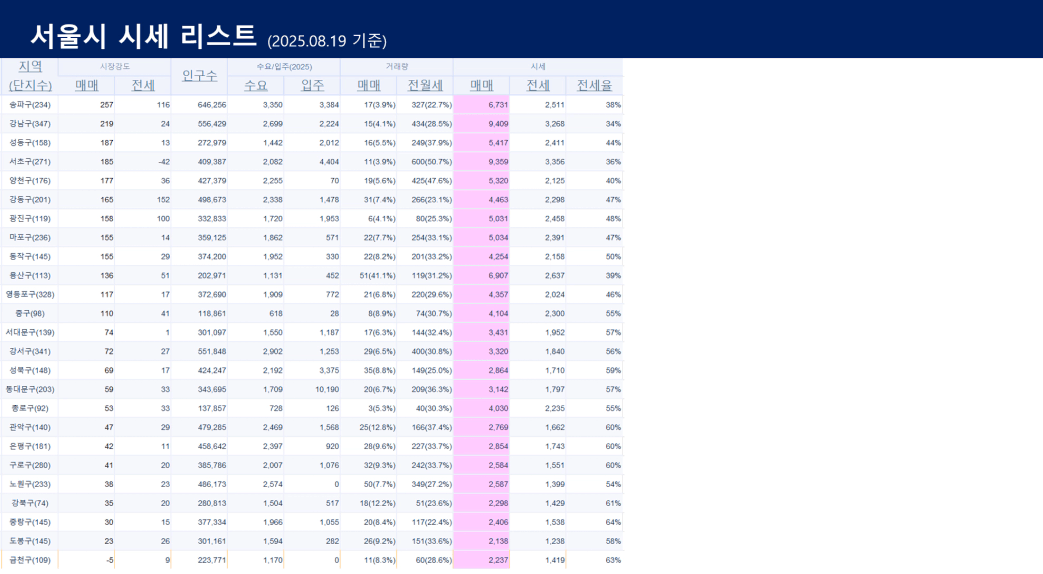Click 전세 price 1,238 in 도봉구 row
The width and height of the screenshot is (1043, 574).
[554, 541]
